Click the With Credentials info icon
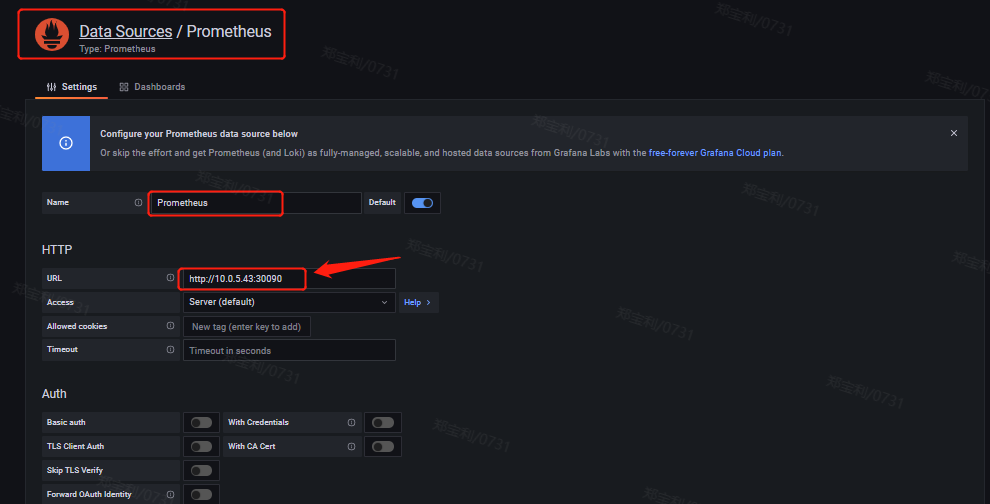This screenshot has height=504, width=990. 351,423
